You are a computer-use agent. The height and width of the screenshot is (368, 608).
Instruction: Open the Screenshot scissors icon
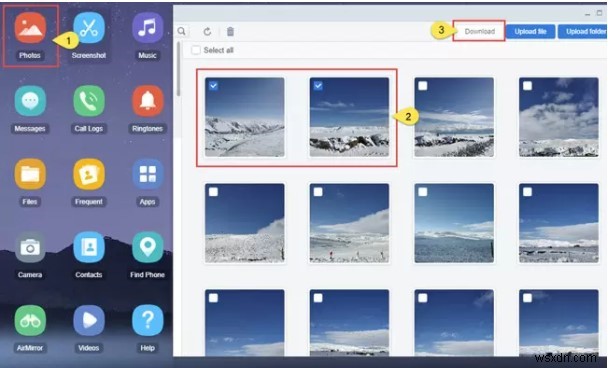coord(89,28)
